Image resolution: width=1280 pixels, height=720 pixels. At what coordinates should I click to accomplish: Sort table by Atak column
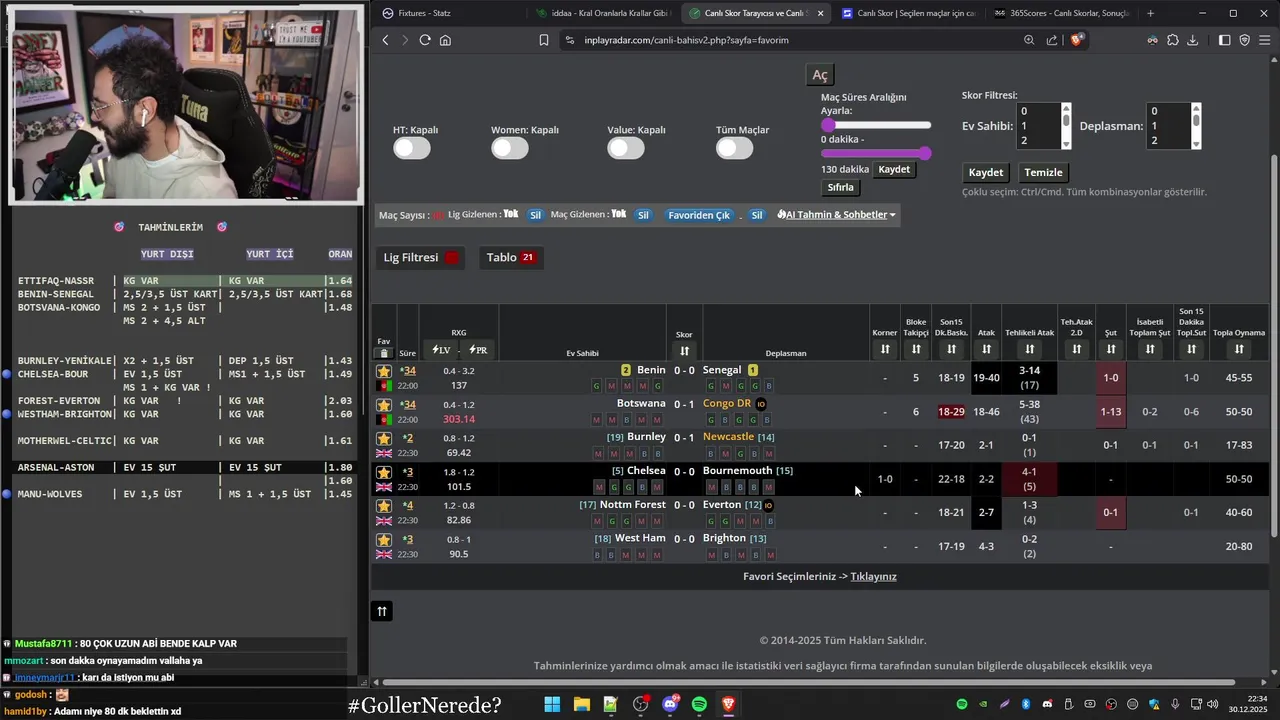(986, 349)
